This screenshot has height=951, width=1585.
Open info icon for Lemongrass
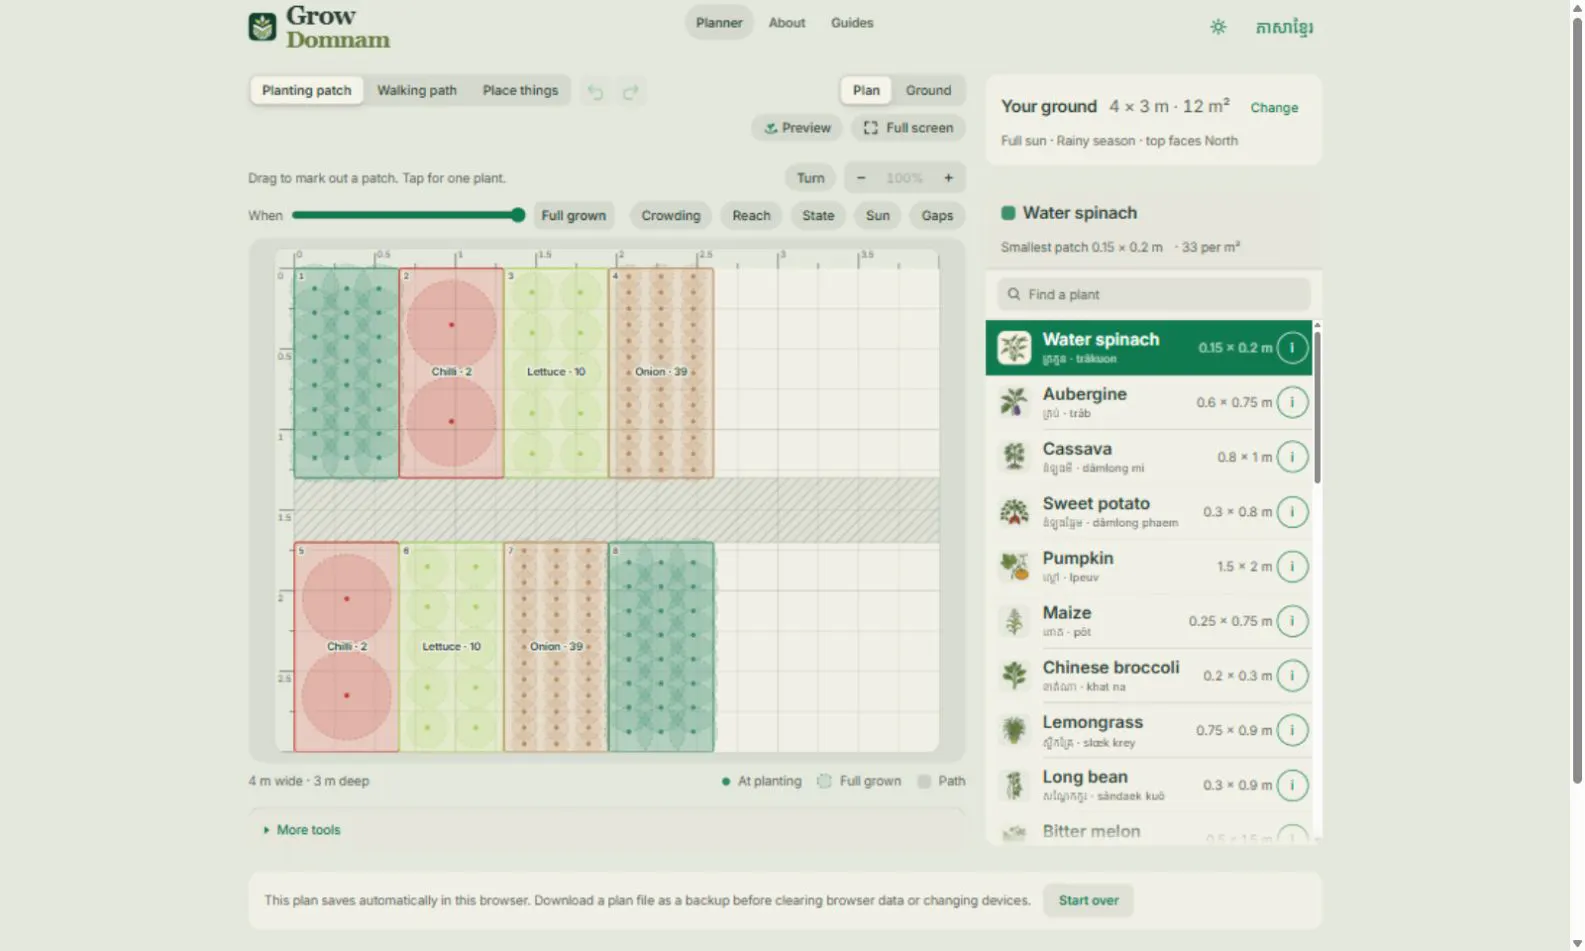point(1292,730)
